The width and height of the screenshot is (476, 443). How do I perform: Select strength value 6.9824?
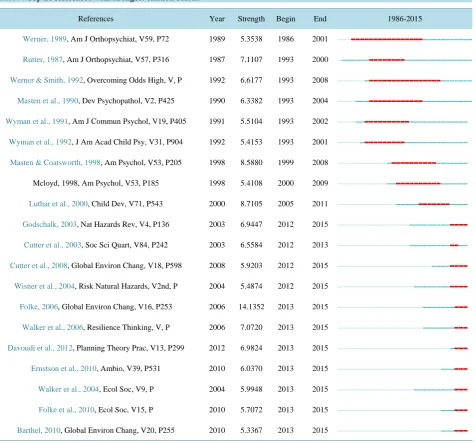251,348
